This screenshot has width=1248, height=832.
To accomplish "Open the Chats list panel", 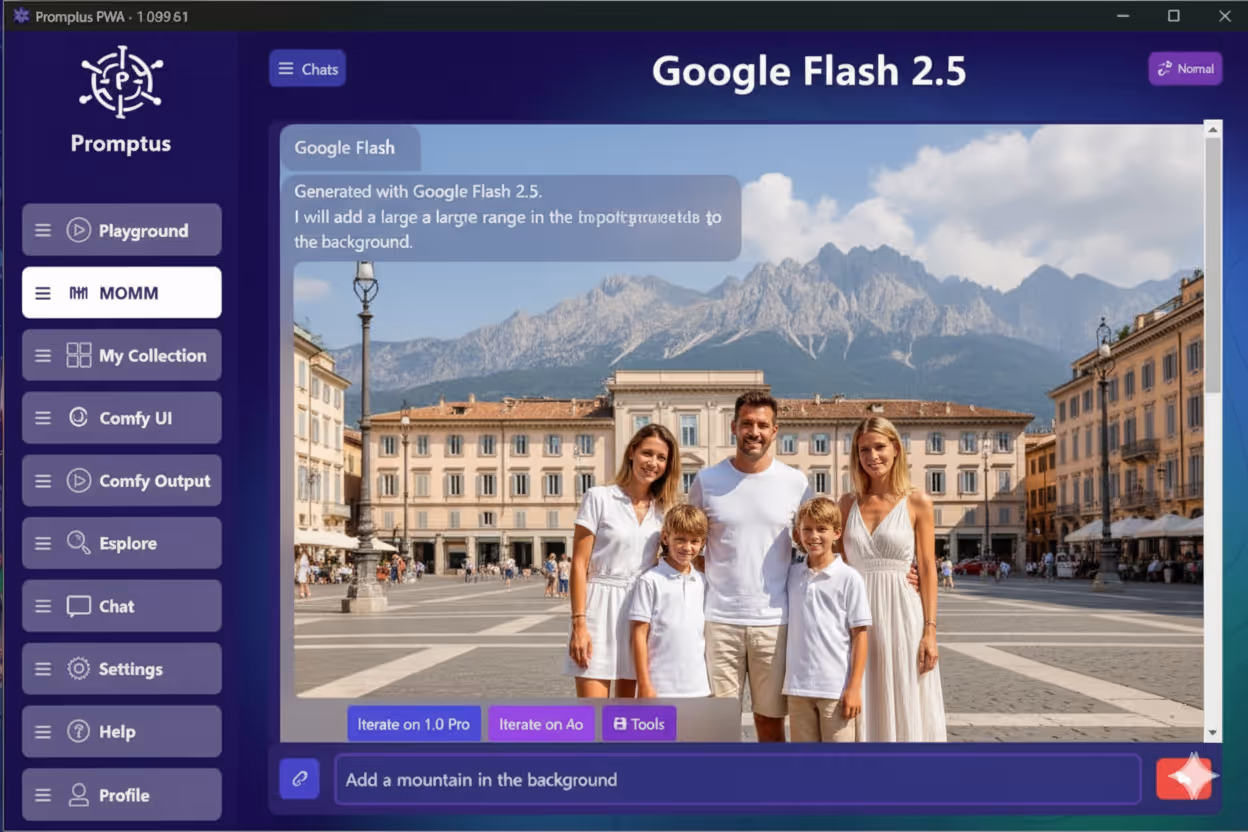I will [307, 68].
